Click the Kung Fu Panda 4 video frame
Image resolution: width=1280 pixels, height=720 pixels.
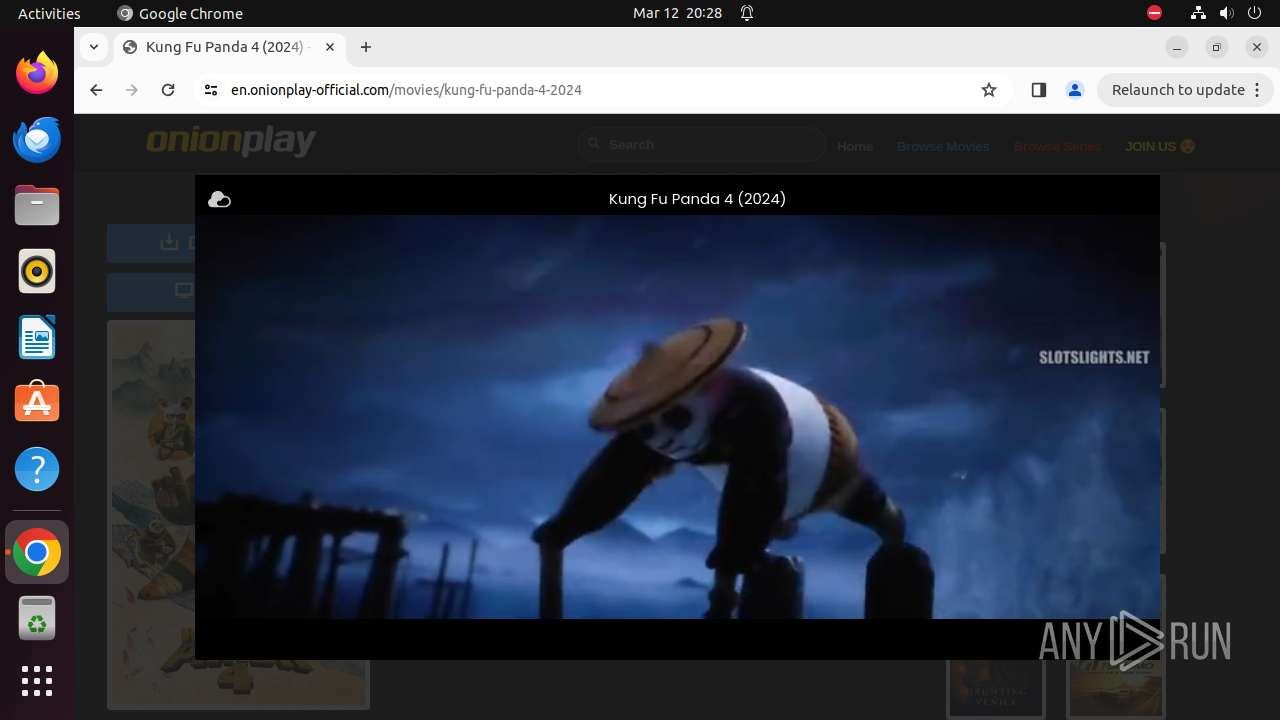point(677,417)
